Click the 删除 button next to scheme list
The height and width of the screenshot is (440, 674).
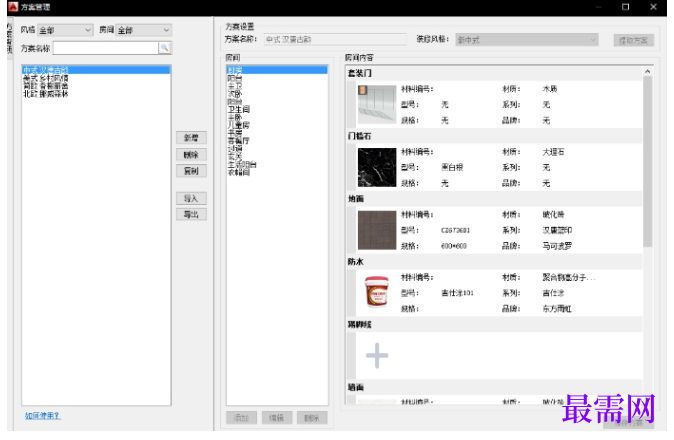(x=191, y=155)
